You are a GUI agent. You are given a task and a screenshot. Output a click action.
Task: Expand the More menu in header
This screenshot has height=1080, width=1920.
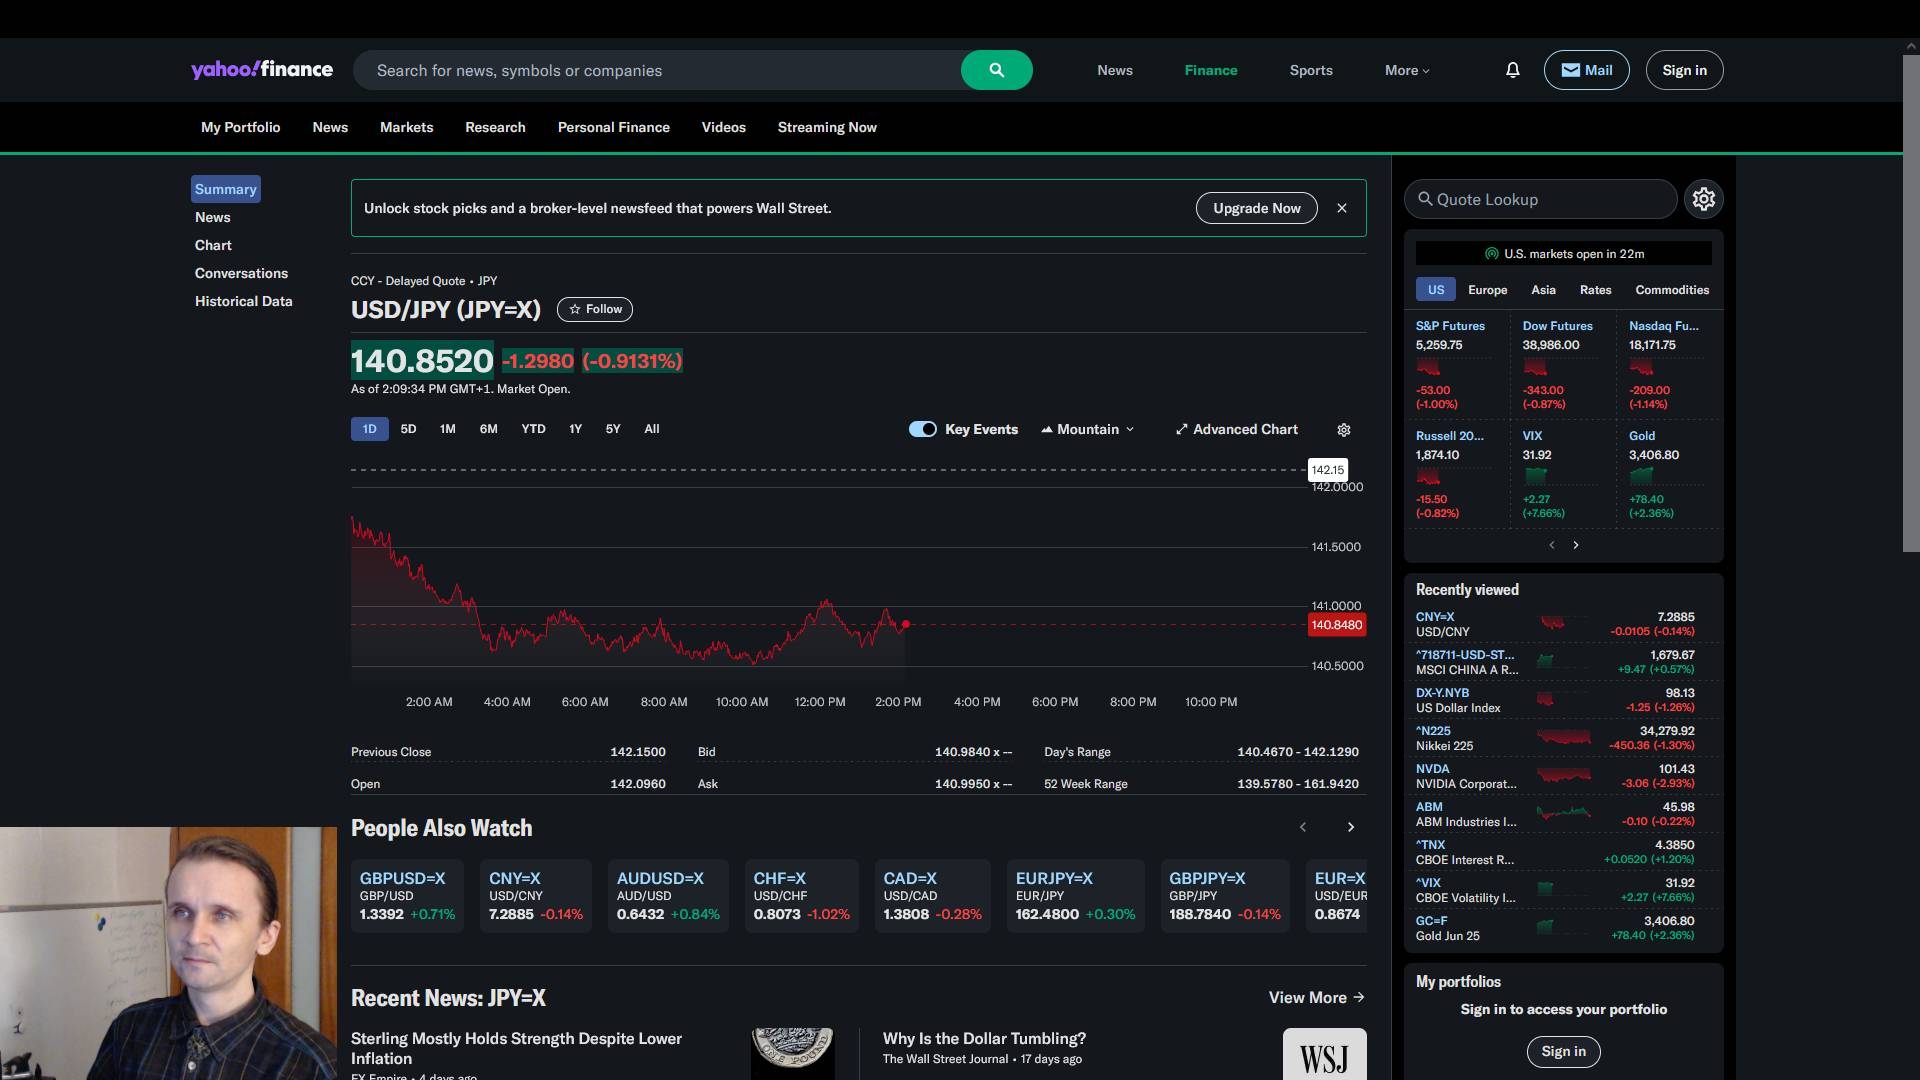[x=1406, y=70]
